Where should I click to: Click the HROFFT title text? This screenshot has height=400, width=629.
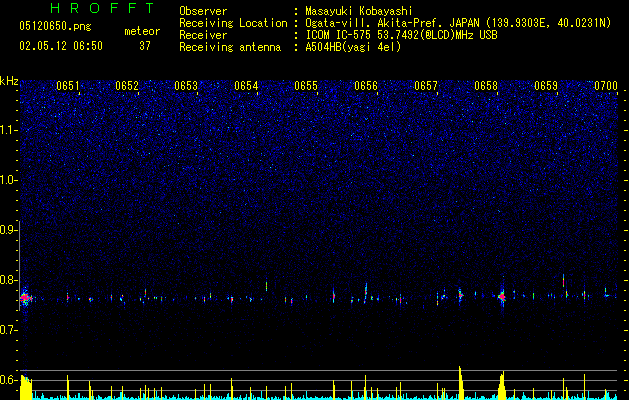click(x=102, y=8)
